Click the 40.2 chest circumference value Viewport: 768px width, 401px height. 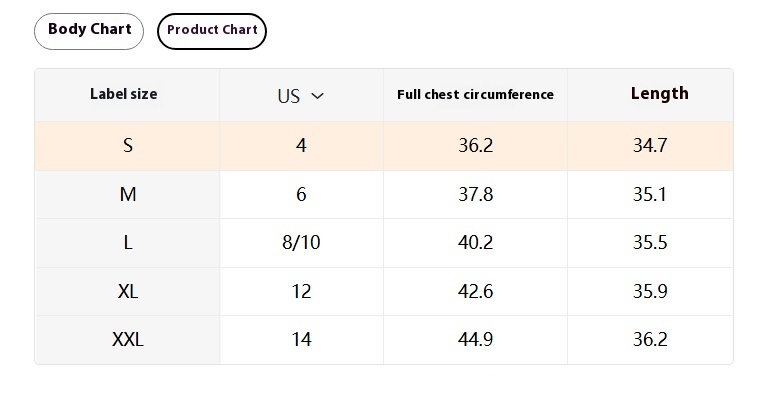[475, 242]
